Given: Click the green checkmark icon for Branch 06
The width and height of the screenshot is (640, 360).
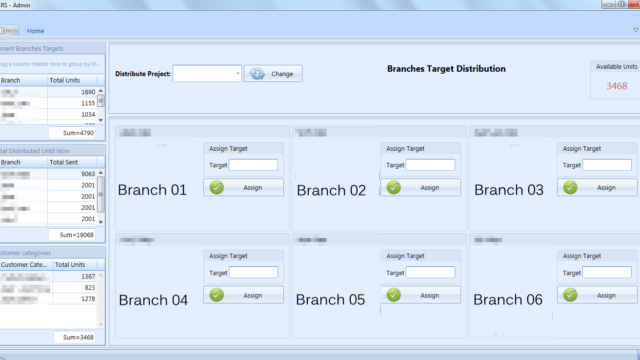Looking at the screenshot, I should click(570, 295).
